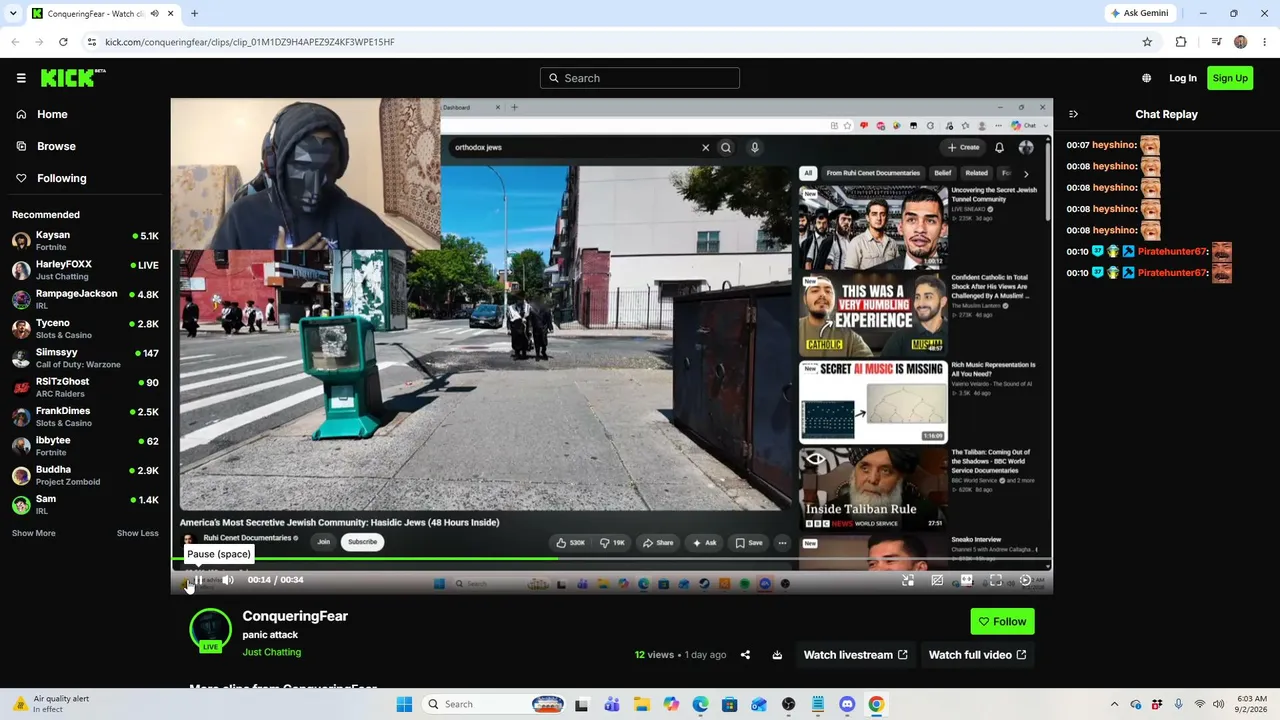The width and height of the screenshot is (1280, 720).
Task: Select RSiTzGhost ARC Raiders channel
Action: tap(85, 387)
